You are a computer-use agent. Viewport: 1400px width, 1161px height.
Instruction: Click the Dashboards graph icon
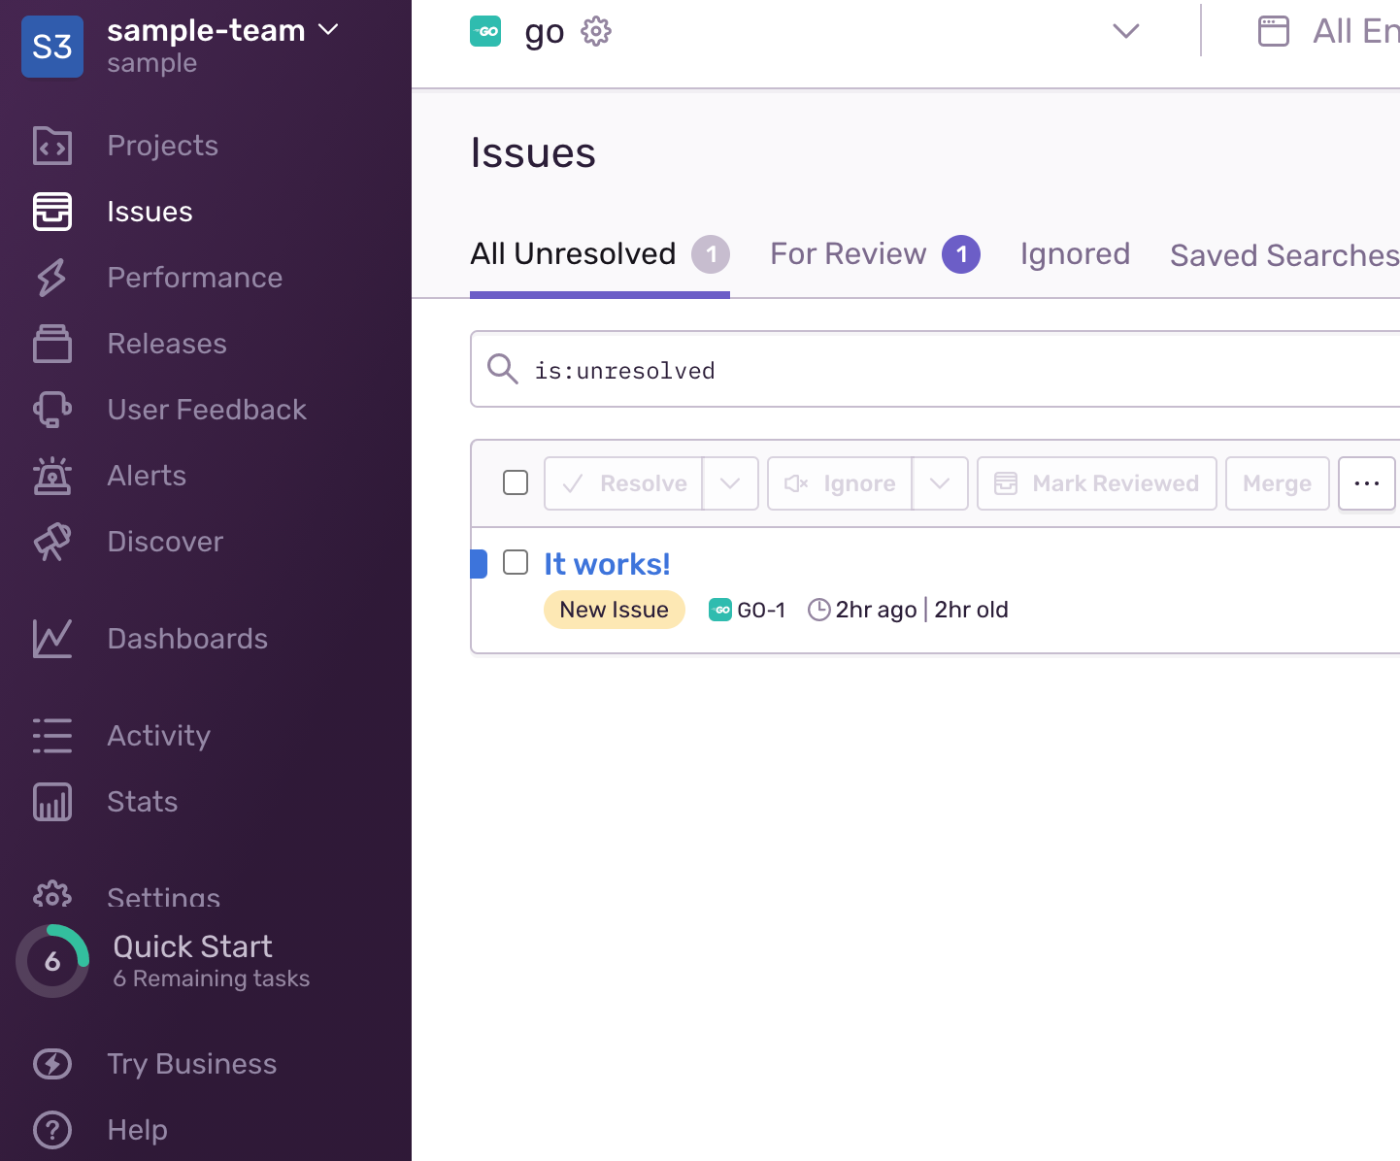pos(52,639)
